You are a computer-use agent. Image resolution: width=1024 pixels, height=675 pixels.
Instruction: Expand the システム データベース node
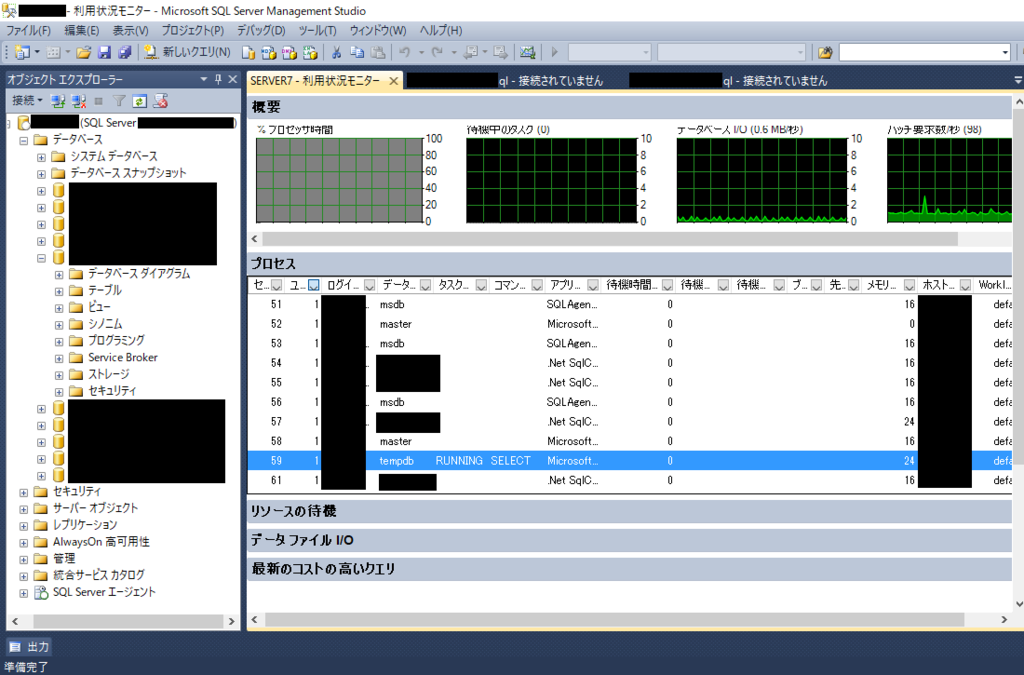(41, 157)
